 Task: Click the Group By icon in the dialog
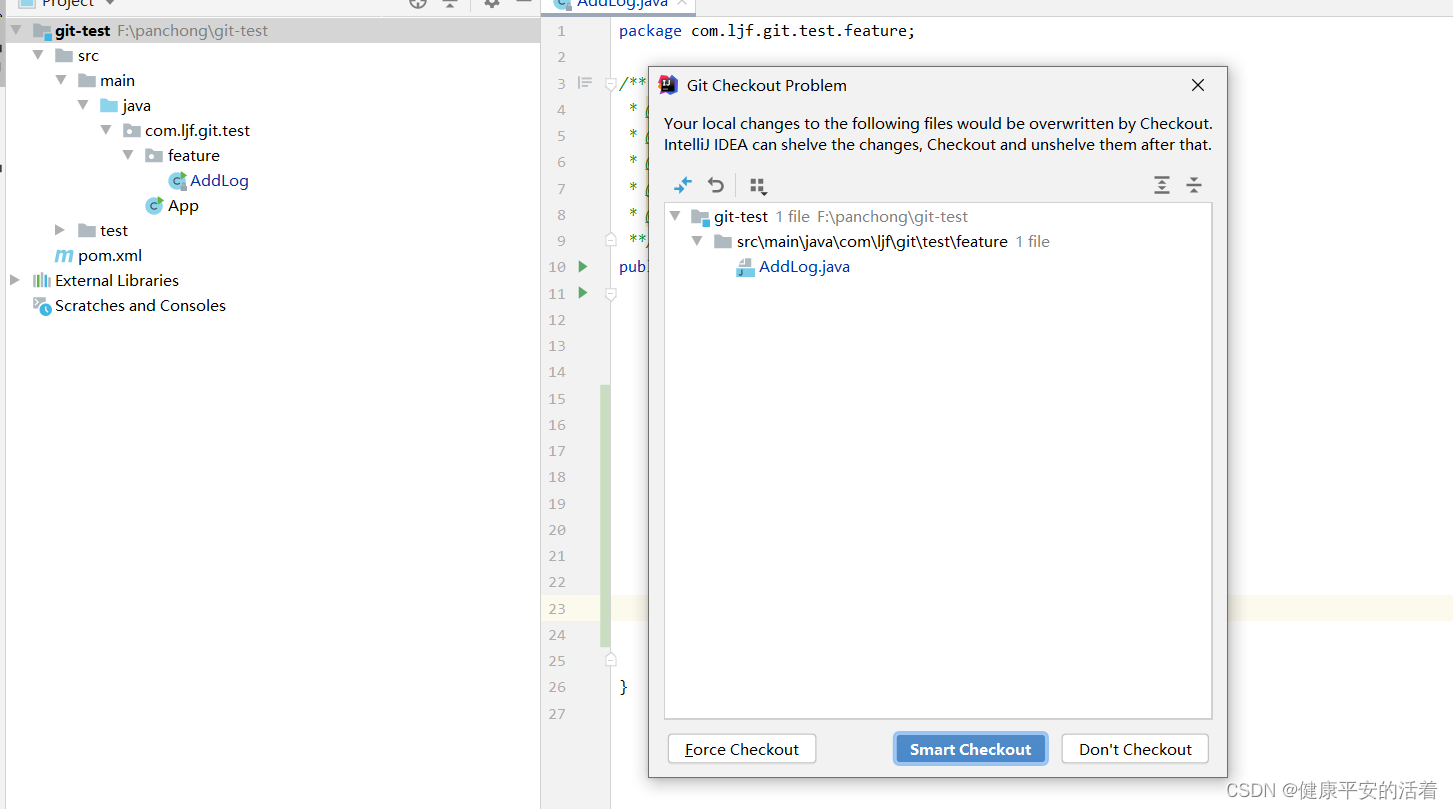click(757, 185)
